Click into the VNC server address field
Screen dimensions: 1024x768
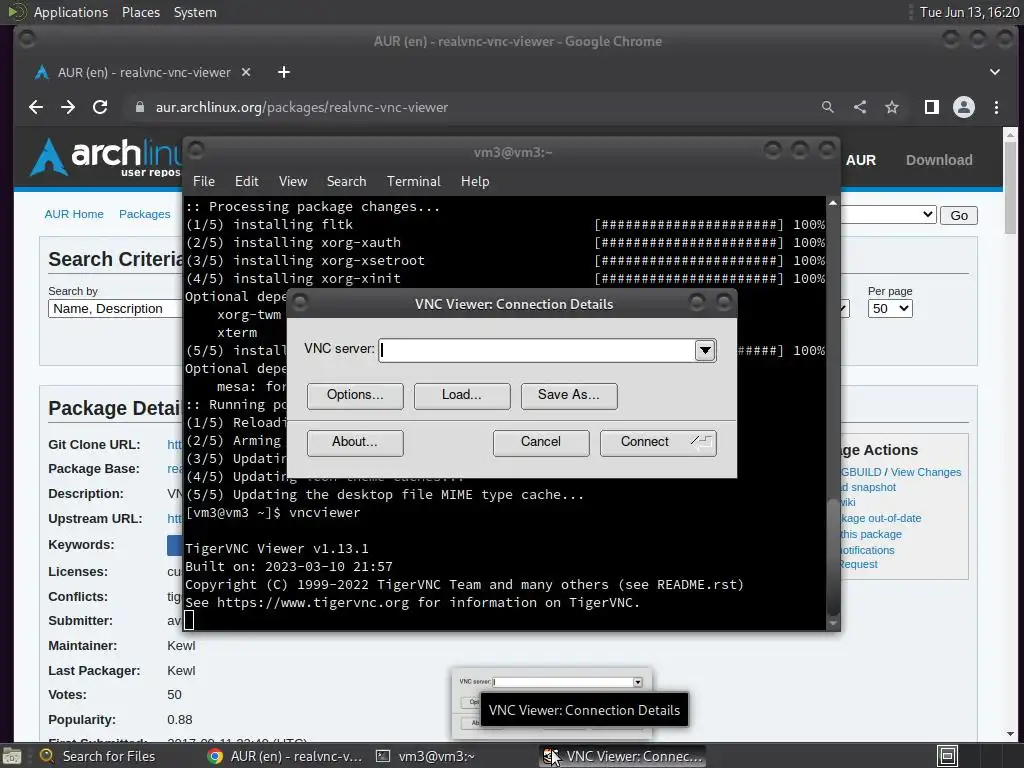[537, 351]
